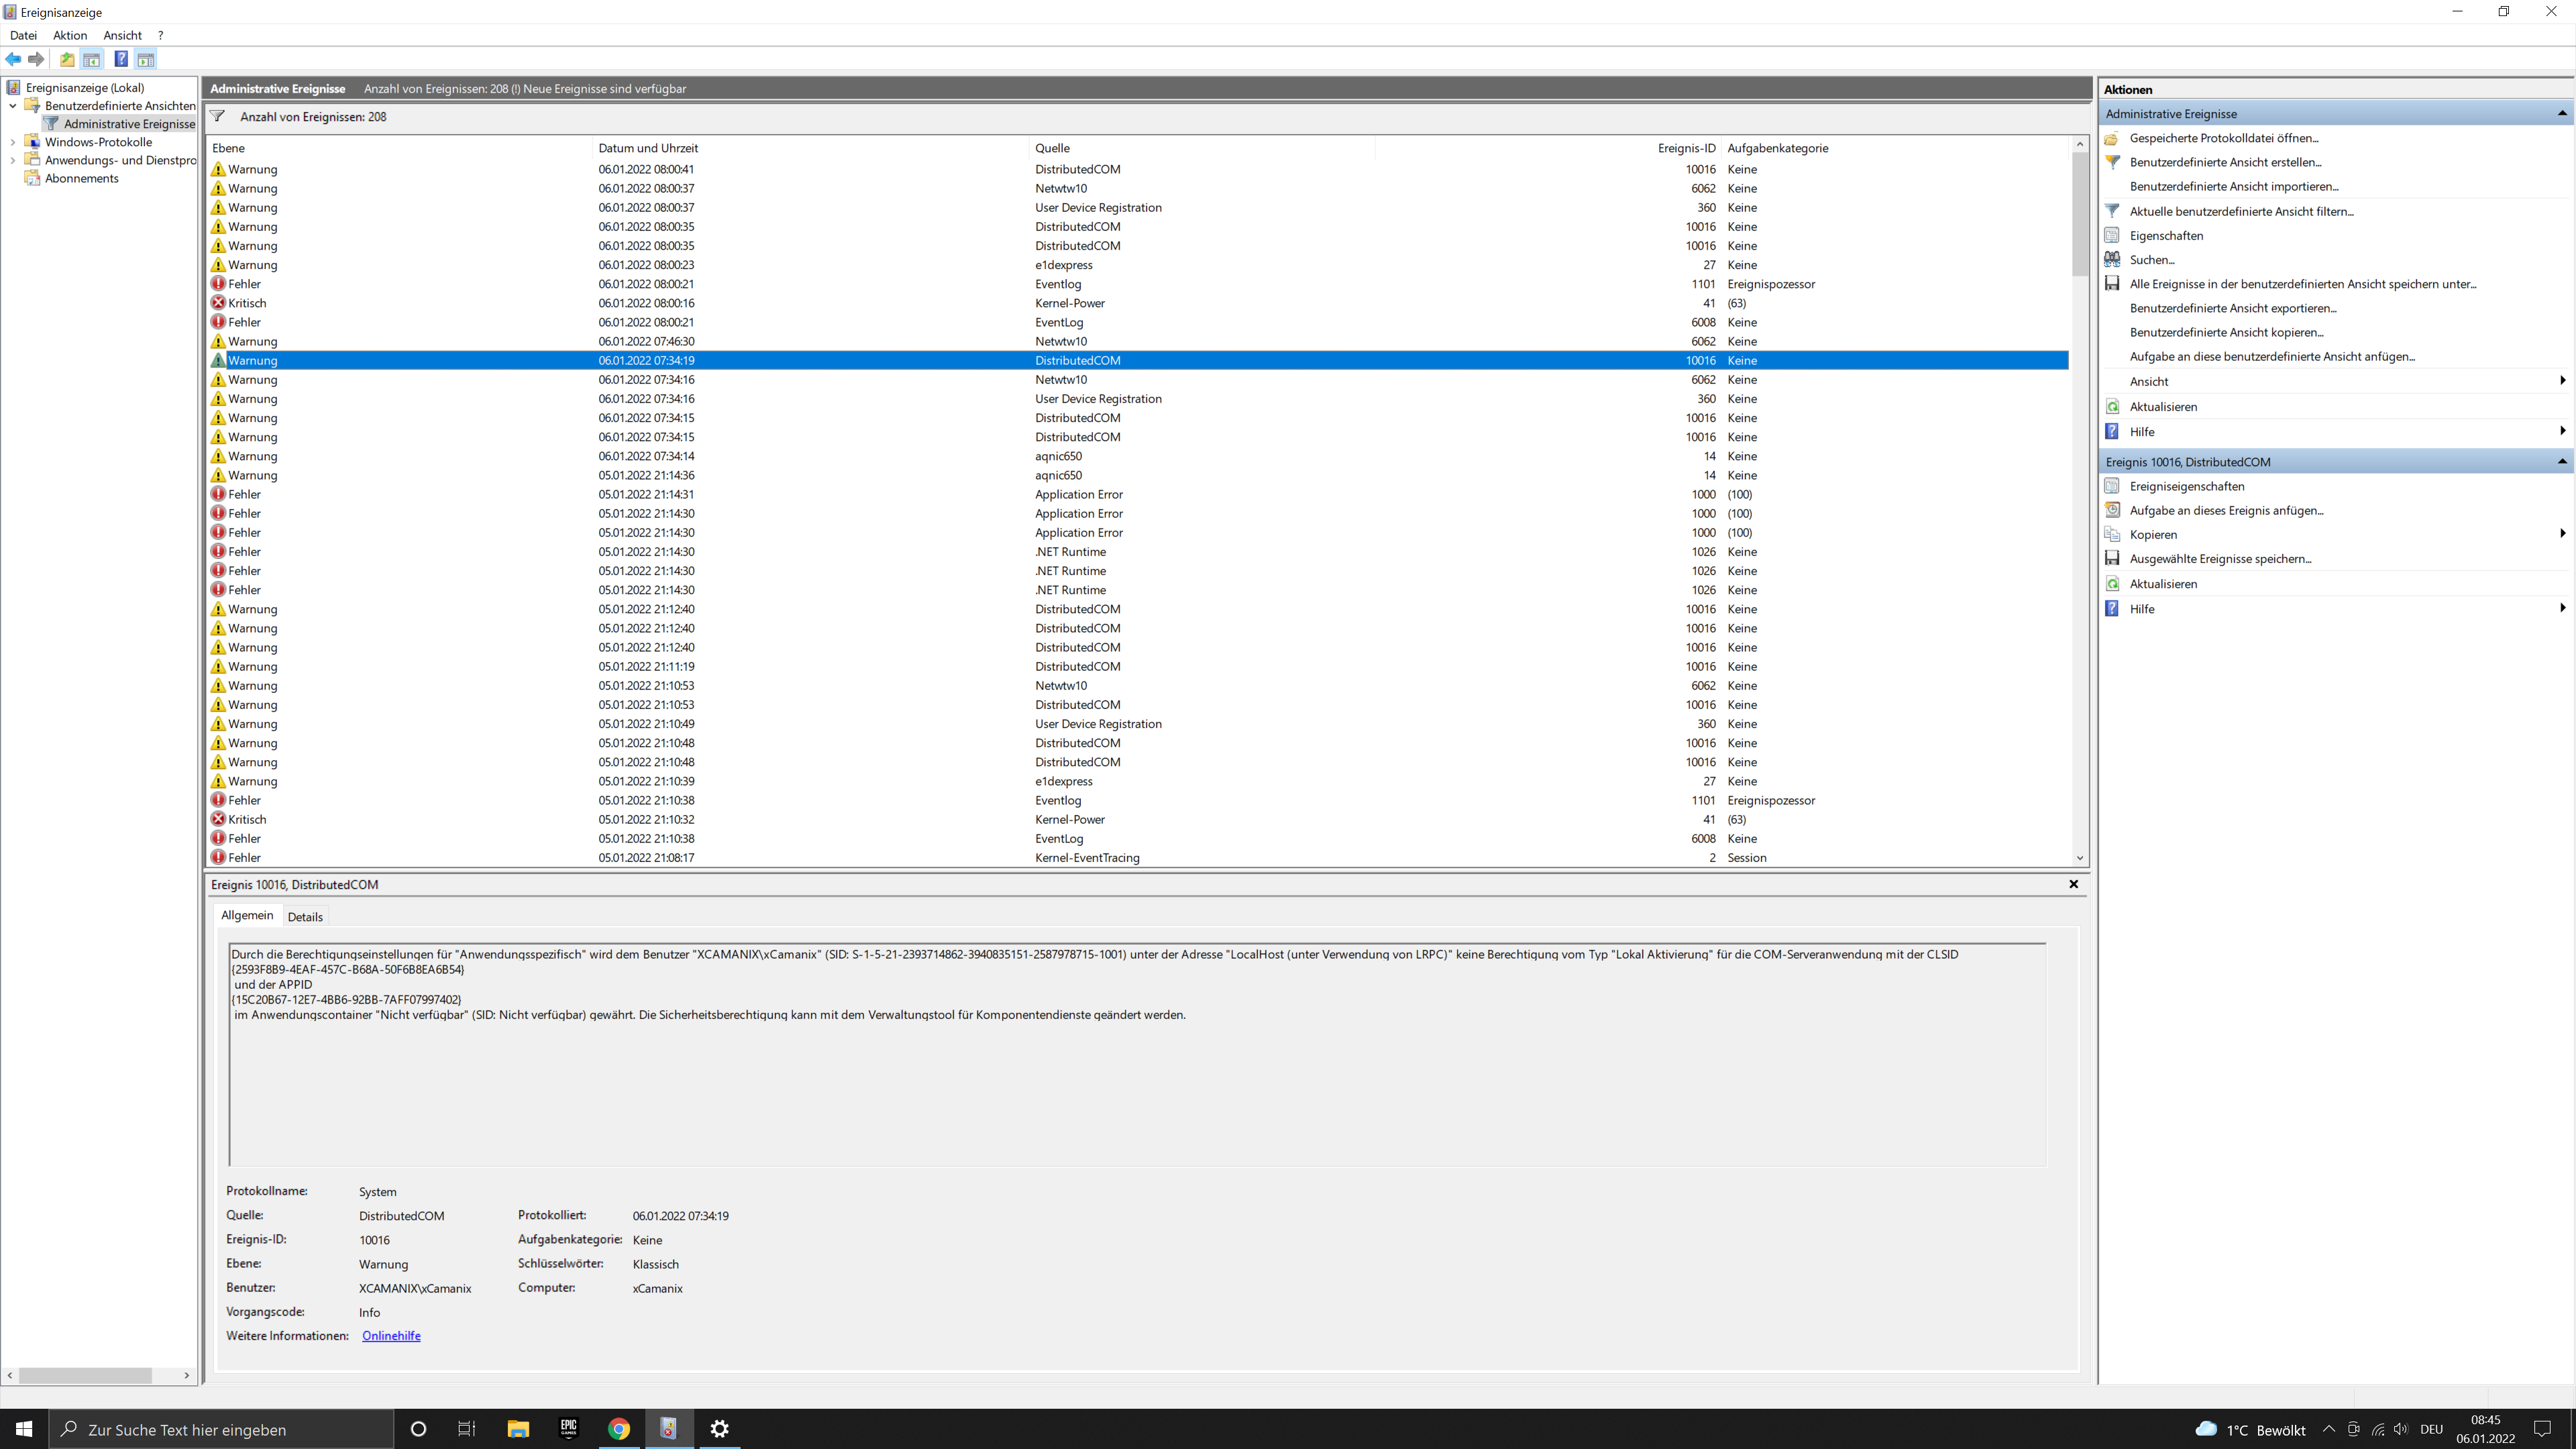Click the blue Help question-mark toolbar icon

coord(121,59)
